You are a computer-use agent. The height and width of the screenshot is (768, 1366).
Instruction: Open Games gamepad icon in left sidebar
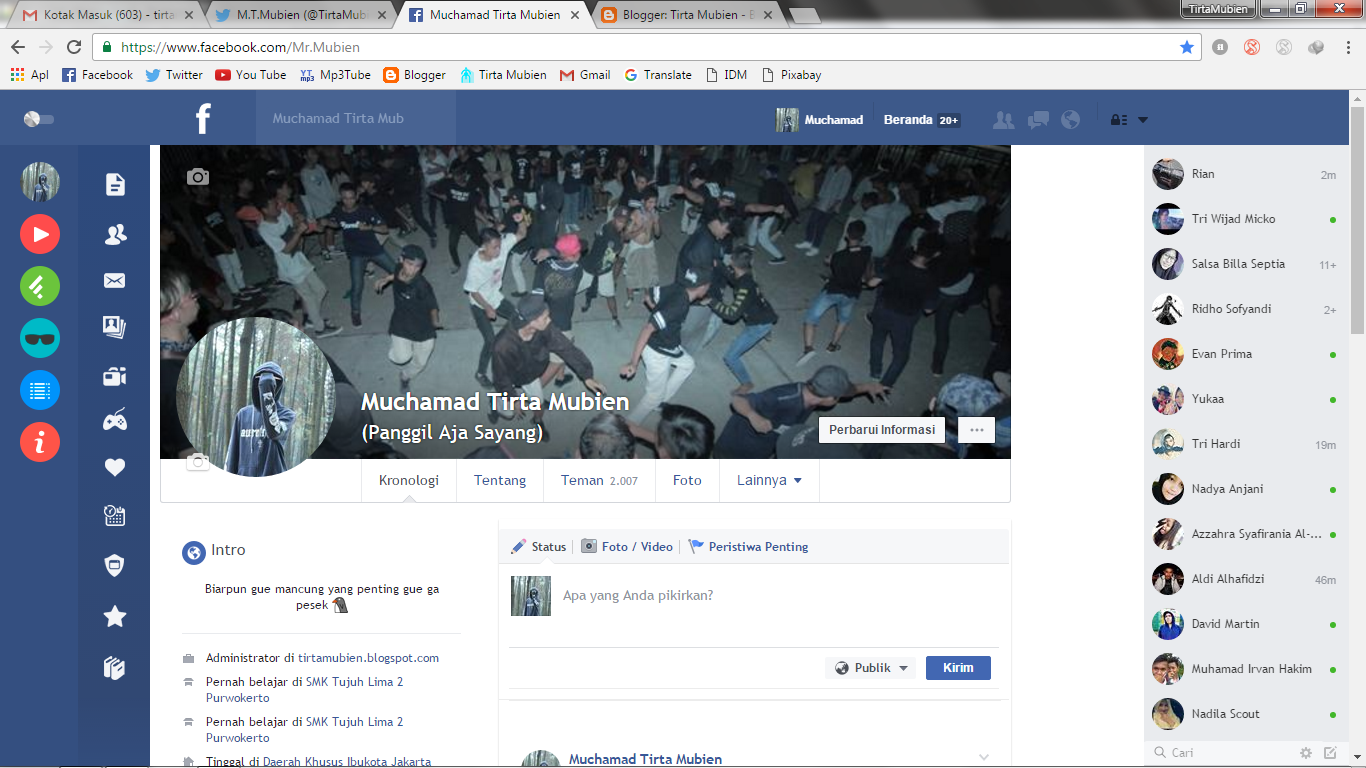tap(114, 420)
